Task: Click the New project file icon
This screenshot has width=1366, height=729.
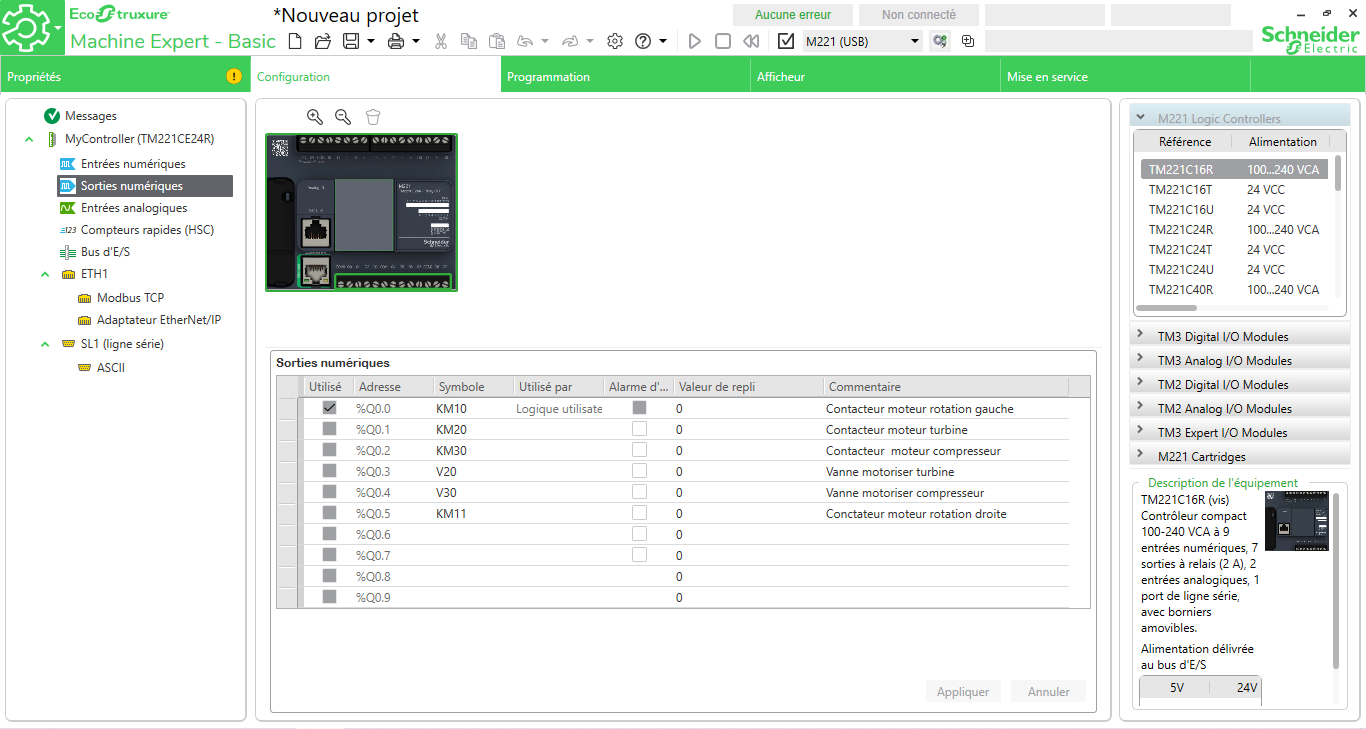Action: click(x=294, y=41)
